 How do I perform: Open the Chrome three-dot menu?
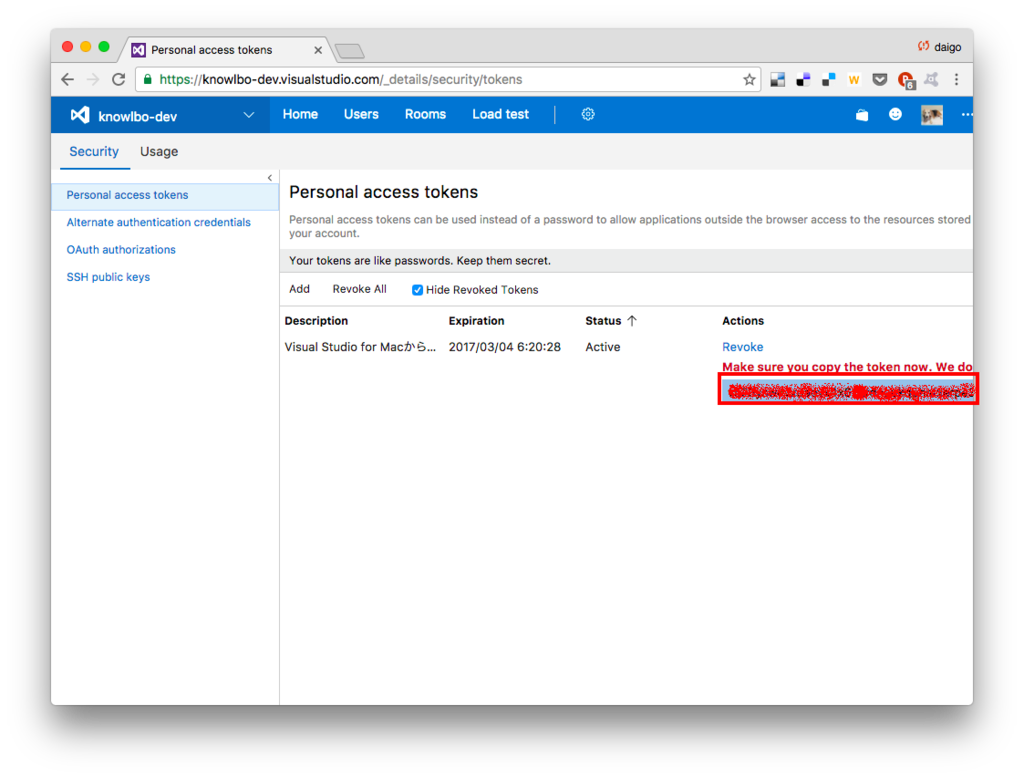[956, 80]
